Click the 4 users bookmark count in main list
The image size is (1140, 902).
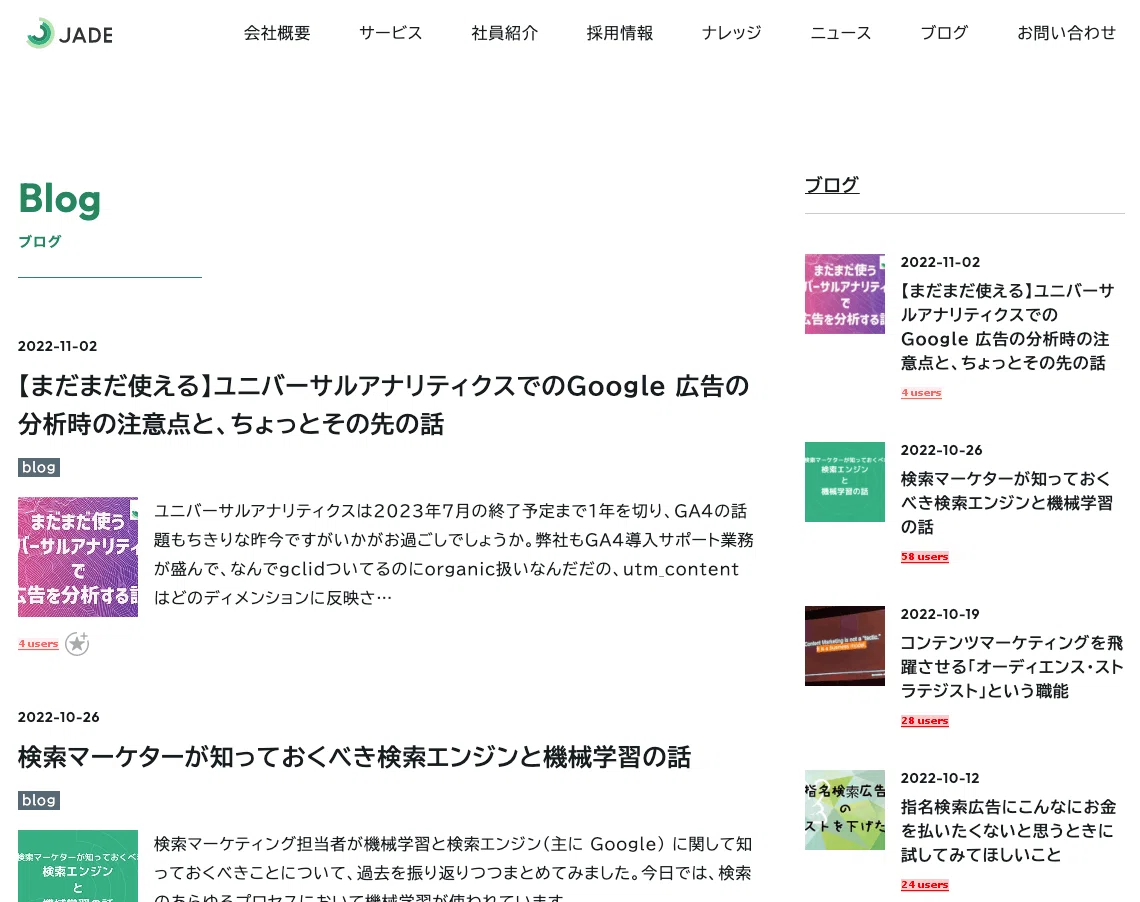coord(39,643)
